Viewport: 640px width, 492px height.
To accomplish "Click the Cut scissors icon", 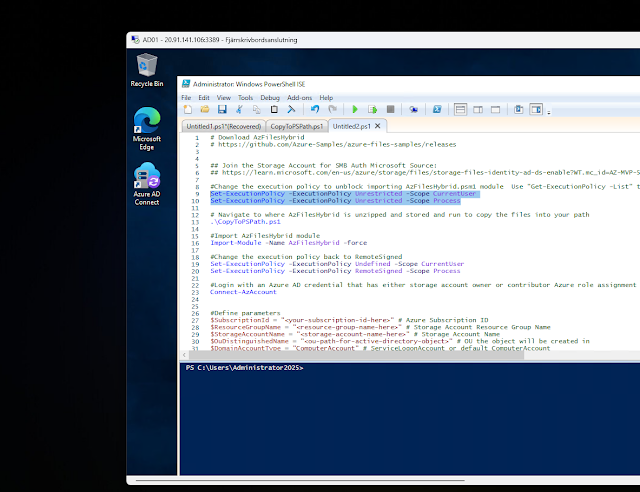I will tap(240, 109).
